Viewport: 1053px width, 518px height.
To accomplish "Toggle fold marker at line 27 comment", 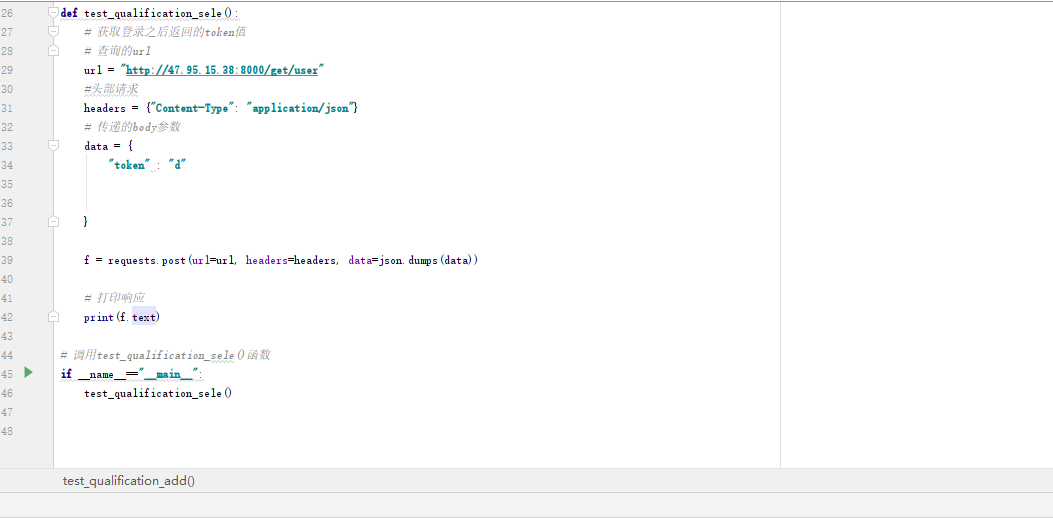I will [54, 31].
